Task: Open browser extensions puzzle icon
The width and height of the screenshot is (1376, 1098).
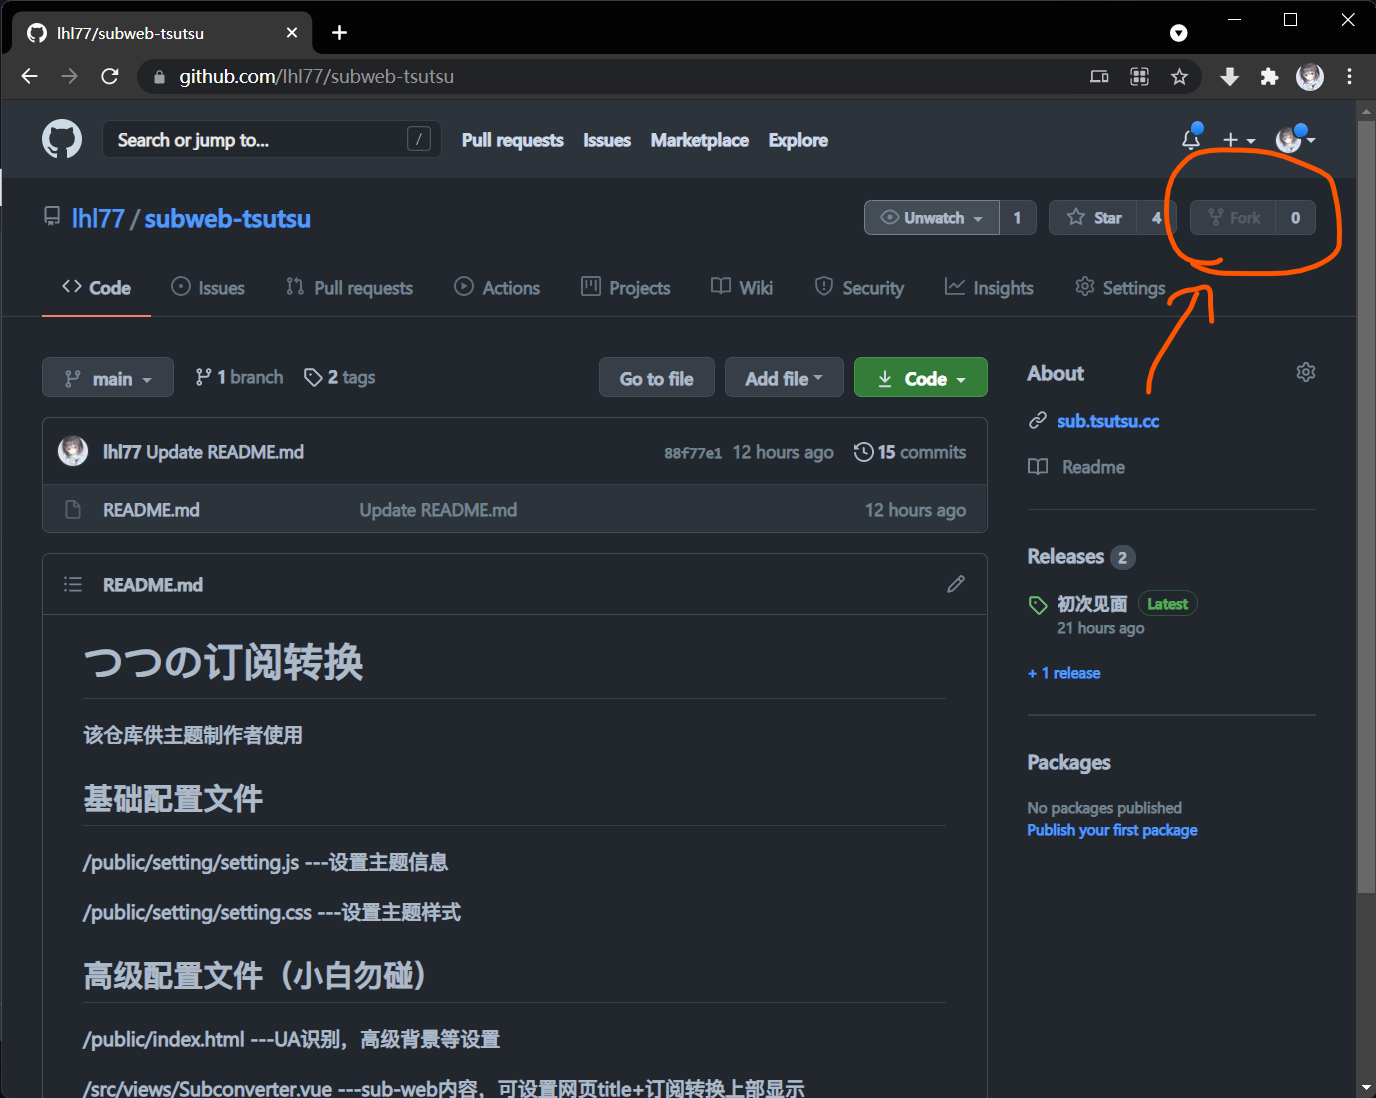Action: click(x=1269, y=76)
